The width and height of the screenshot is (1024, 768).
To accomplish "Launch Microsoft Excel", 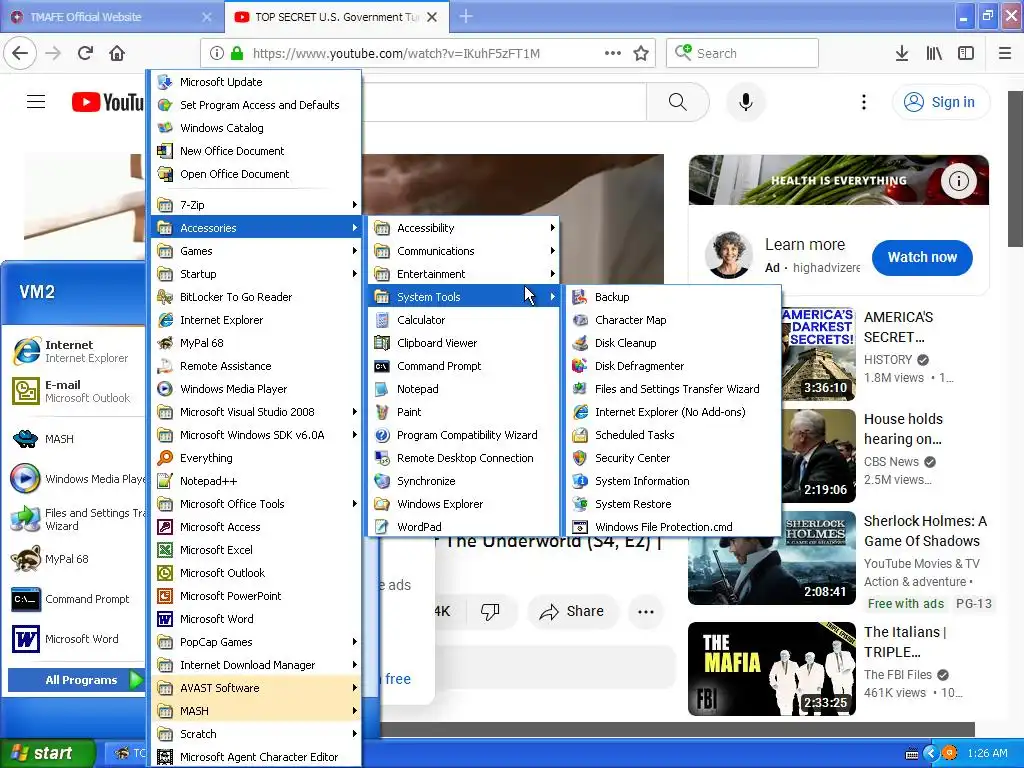I will (256, 550).
